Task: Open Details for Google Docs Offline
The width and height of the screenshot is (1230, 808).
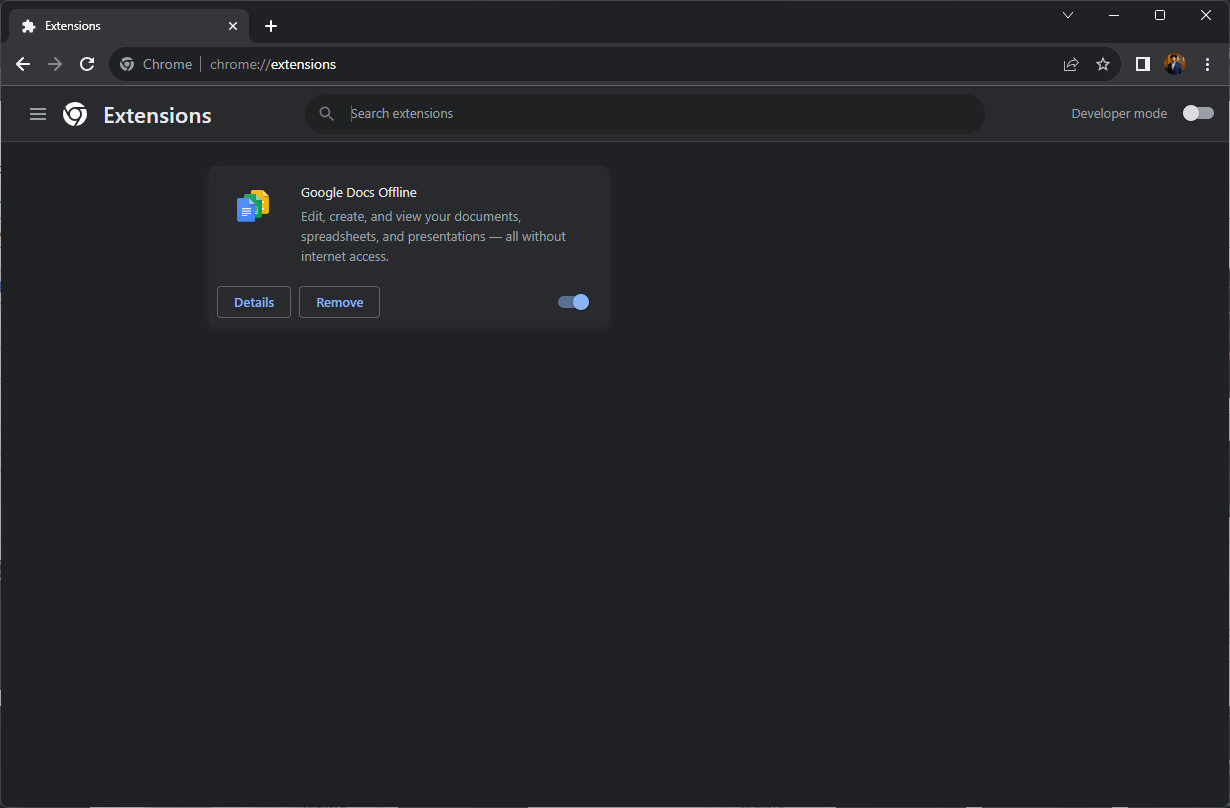Action: point(254,302)
